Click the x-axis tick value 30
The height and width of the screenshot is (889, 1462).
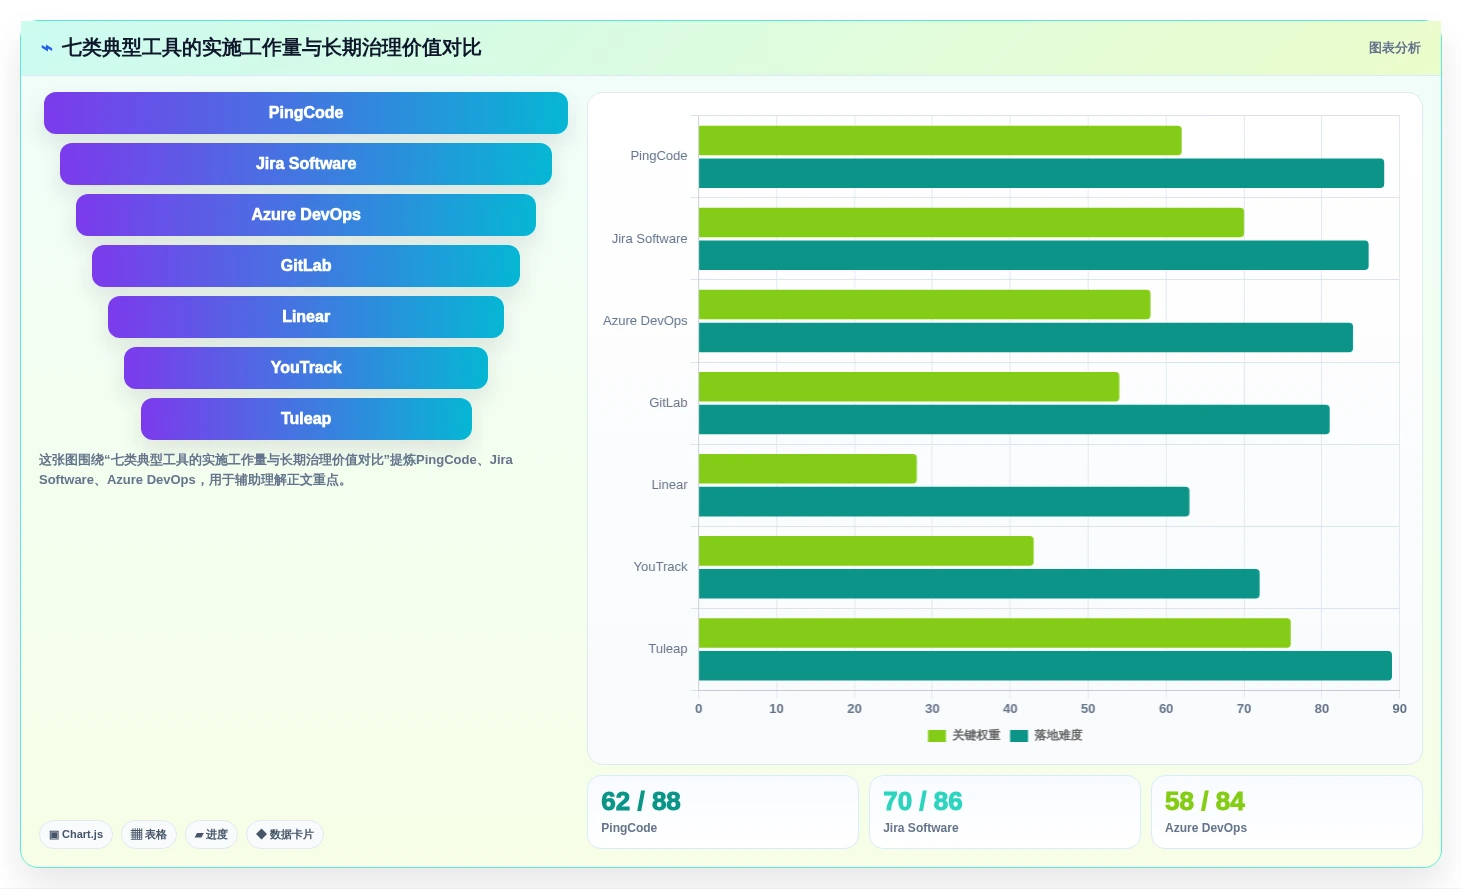pos(933,709)
